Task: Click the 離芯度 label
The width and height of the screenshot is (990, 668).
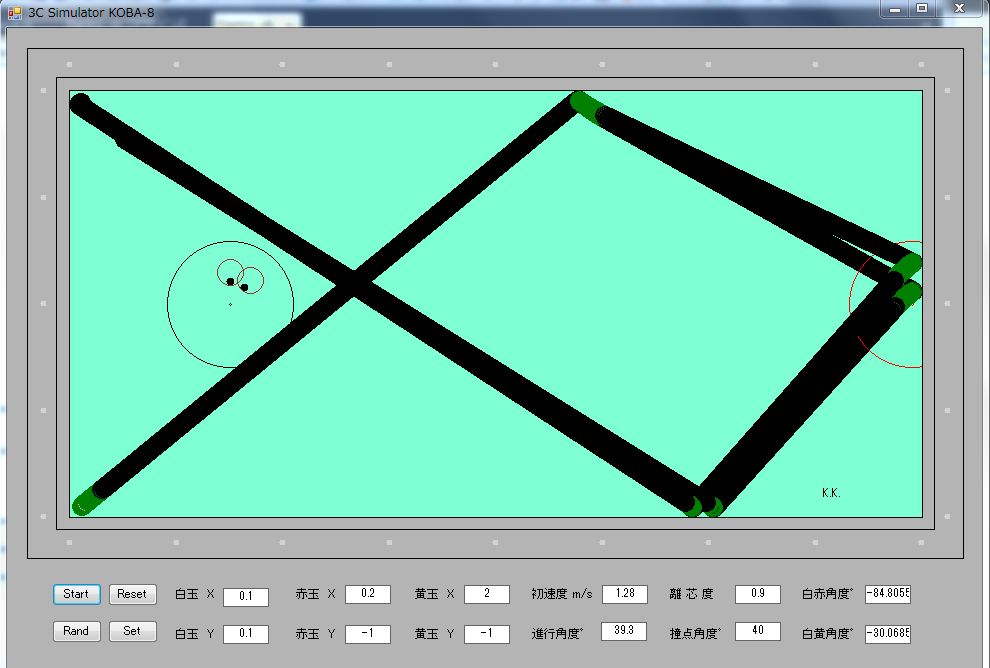Action: 691,594
